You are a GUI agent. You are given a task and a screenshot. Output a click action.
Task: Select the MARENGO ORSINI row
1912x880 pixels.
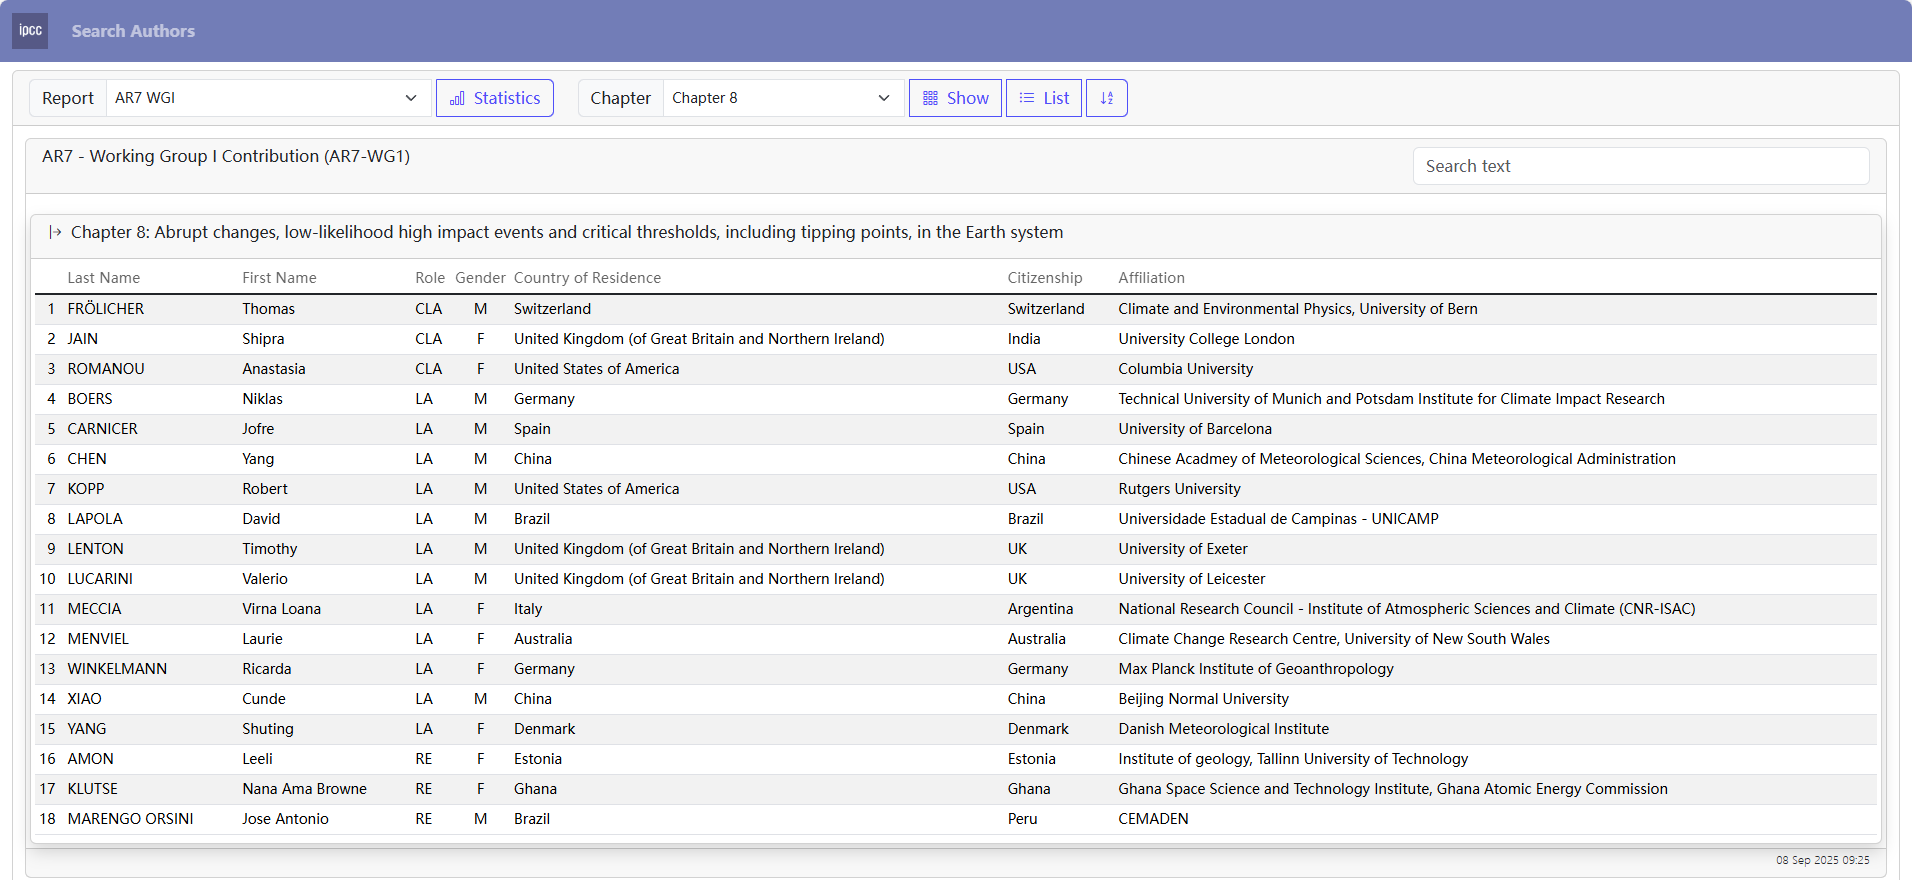[130, 819]
